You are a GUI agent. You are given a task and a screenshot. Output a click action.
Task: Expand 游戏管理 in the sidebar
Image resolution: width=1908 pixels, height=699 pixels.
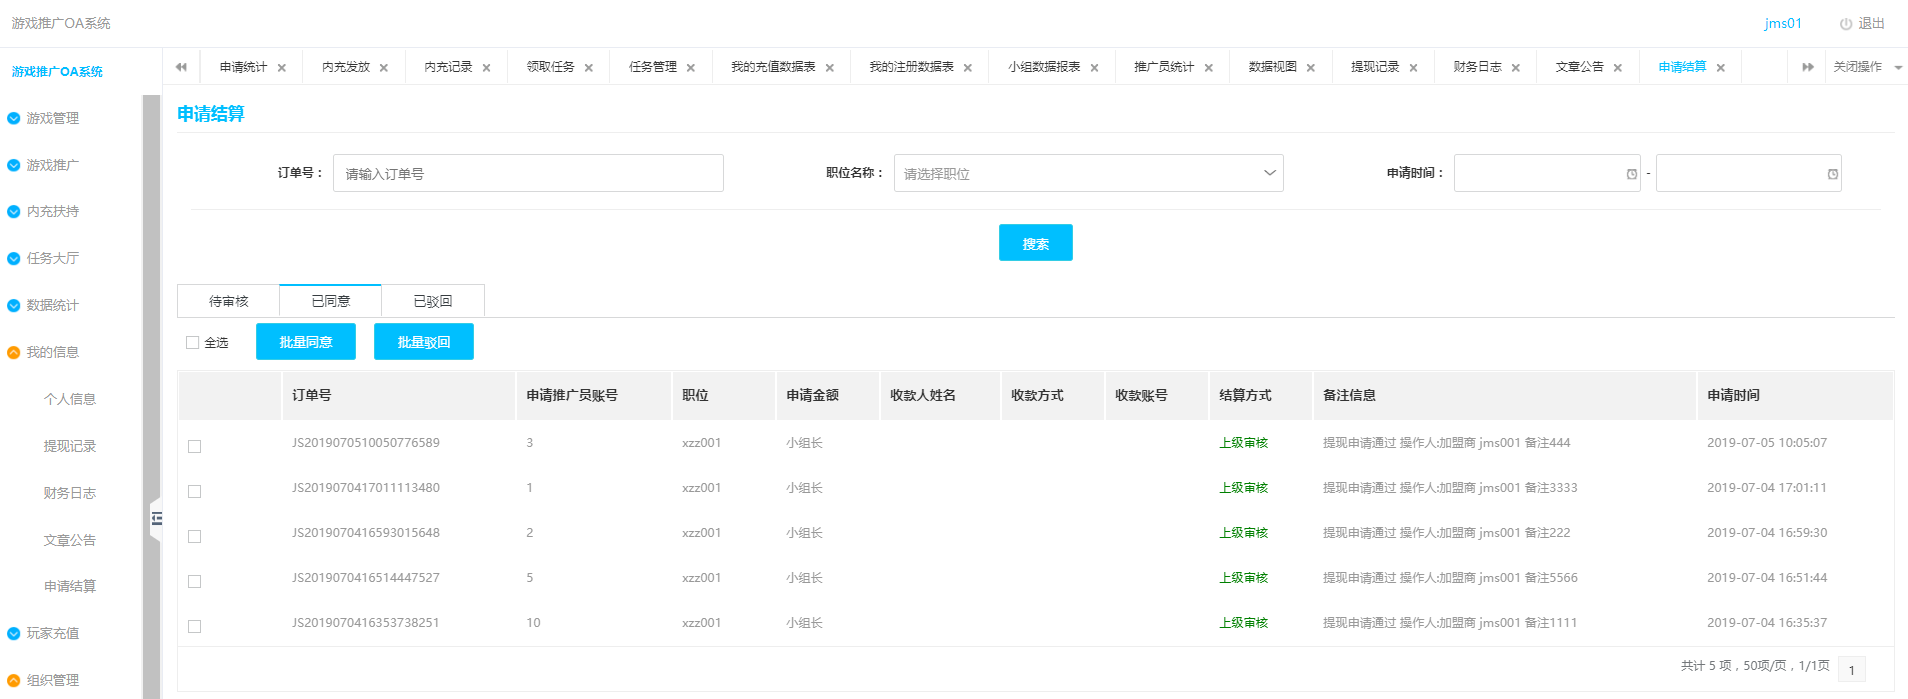(x=52, y=118)
